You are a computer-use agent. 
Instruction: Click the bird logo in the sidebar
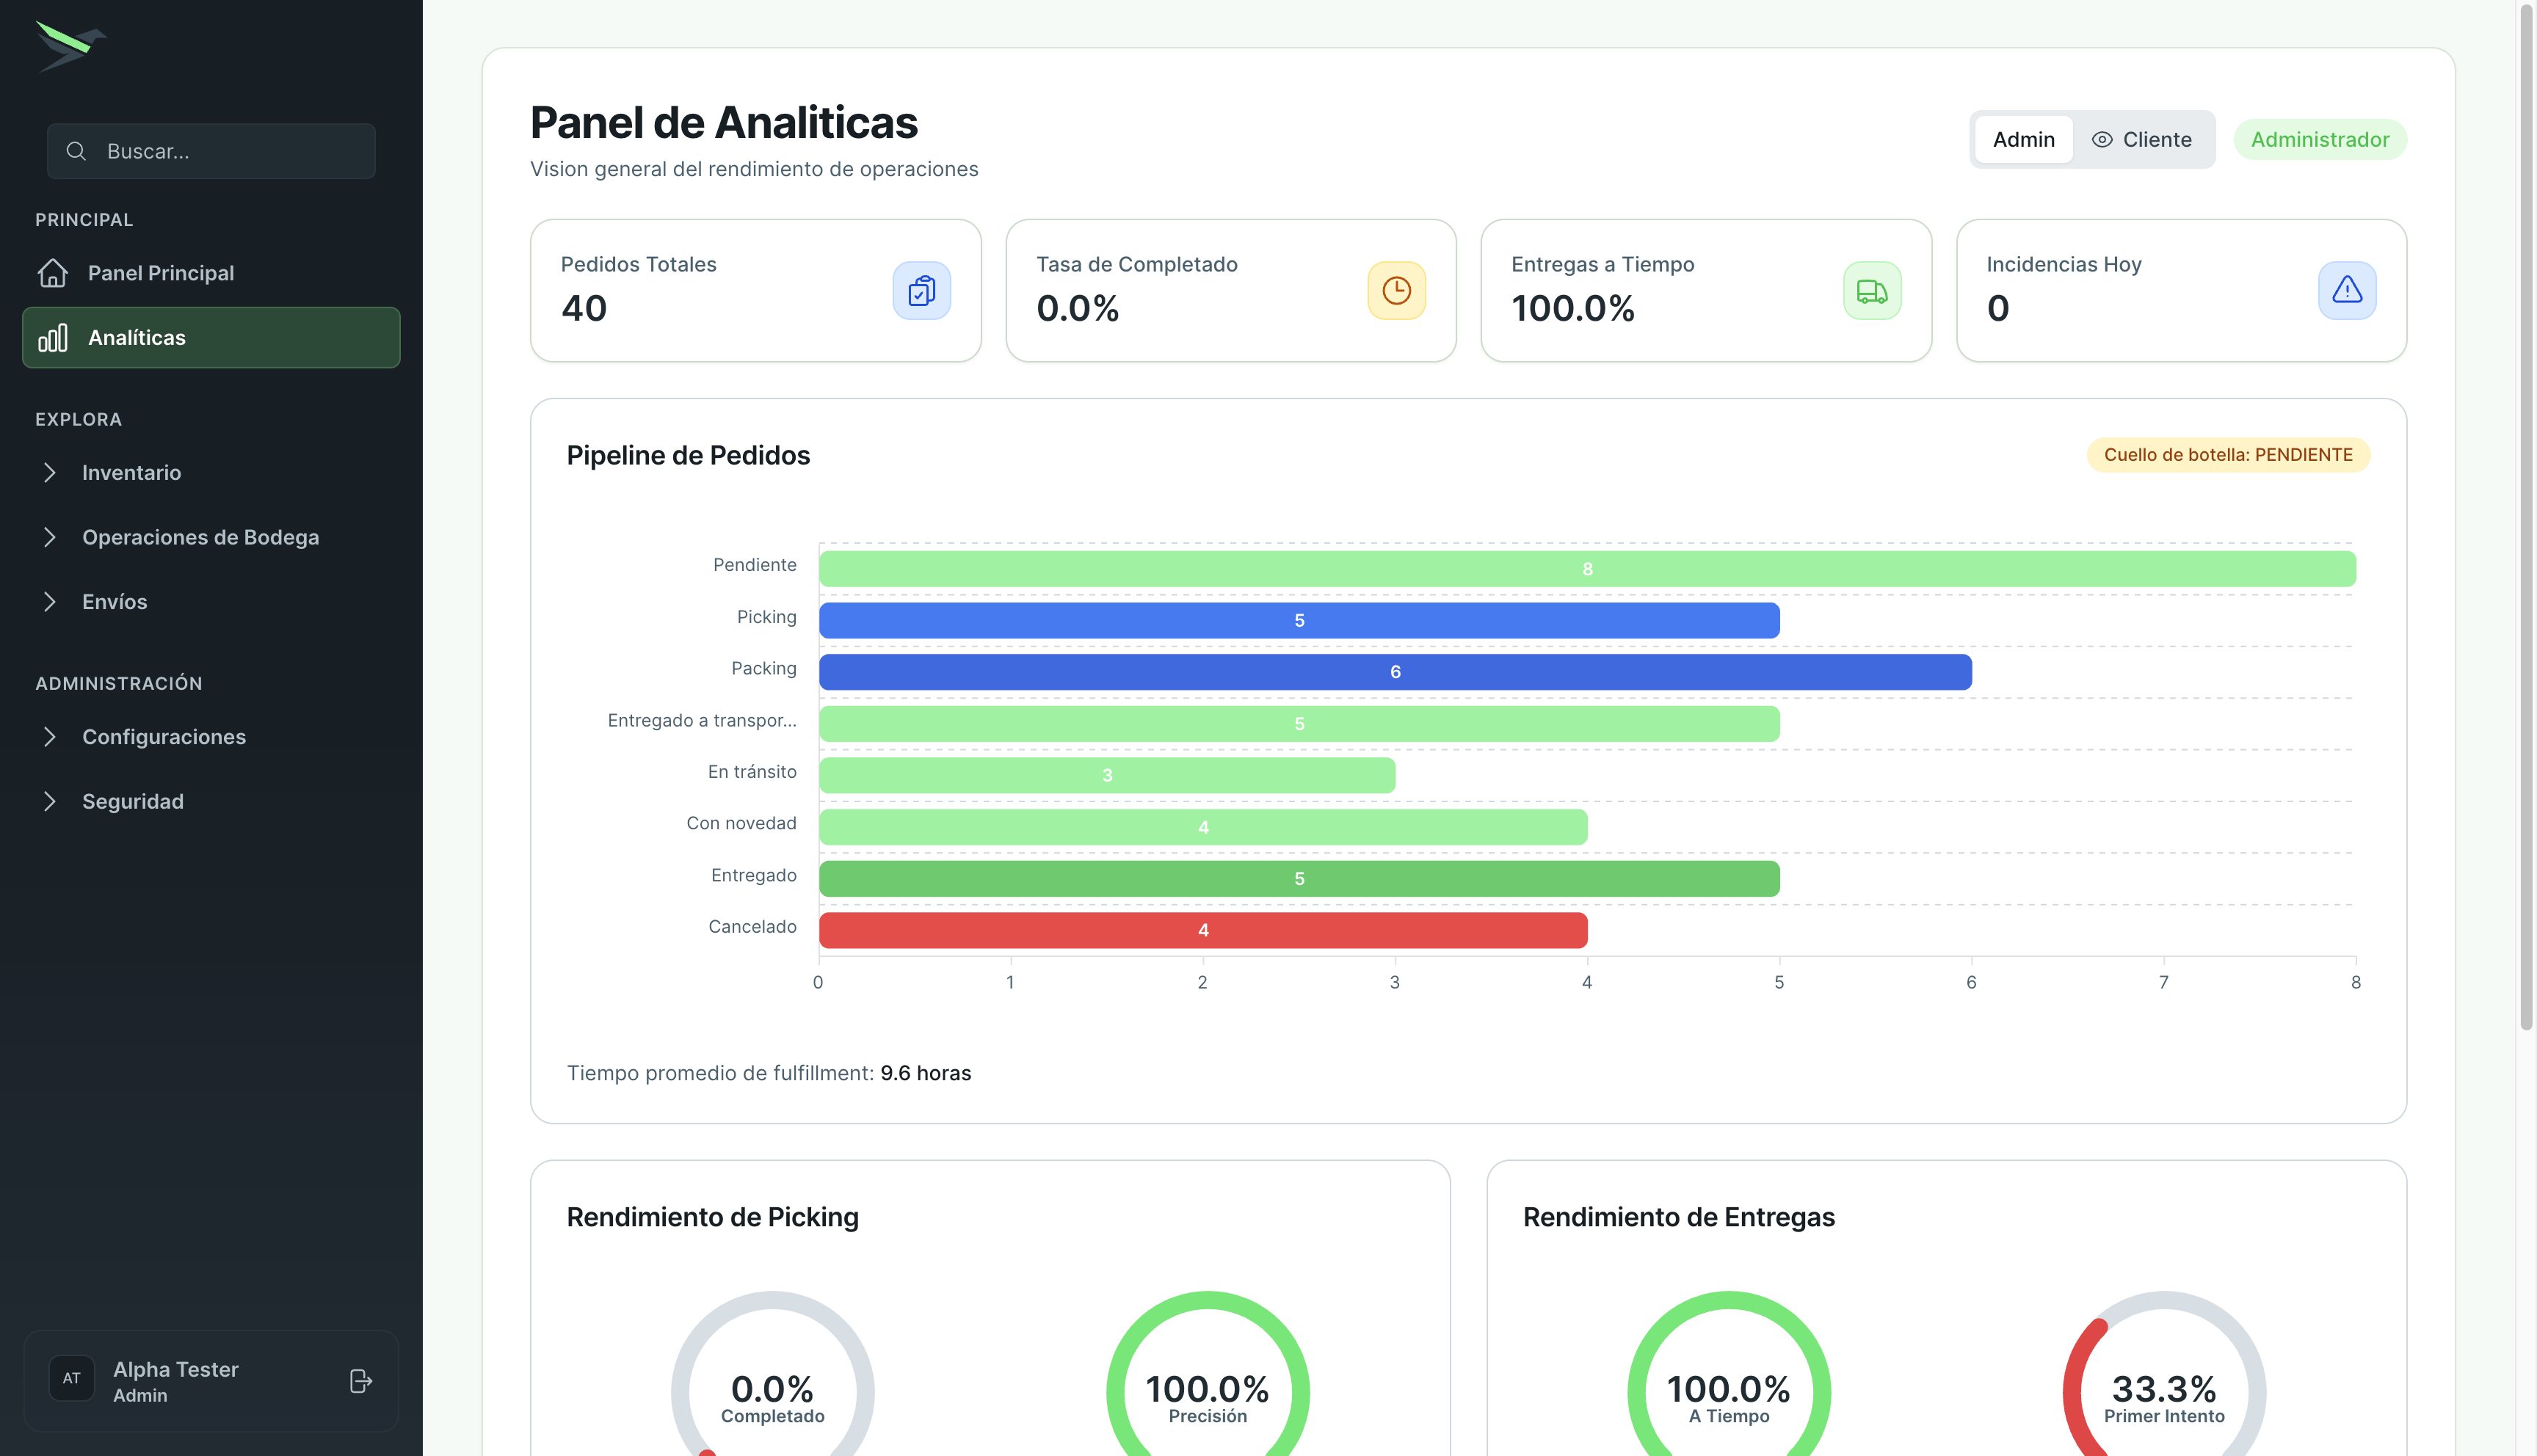click(x=71, y=46)
